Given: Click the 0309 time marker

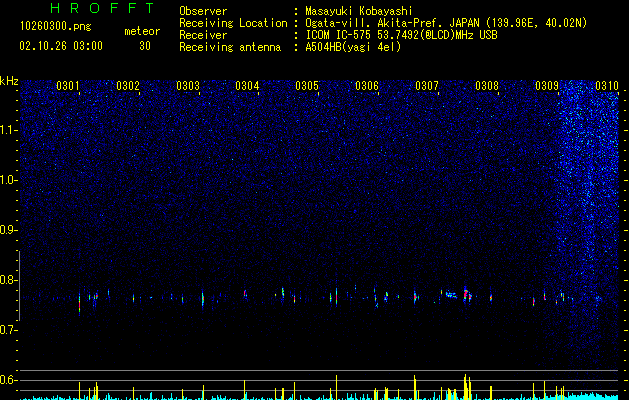Looking at the screenshot, I should [x=547, y=86].
